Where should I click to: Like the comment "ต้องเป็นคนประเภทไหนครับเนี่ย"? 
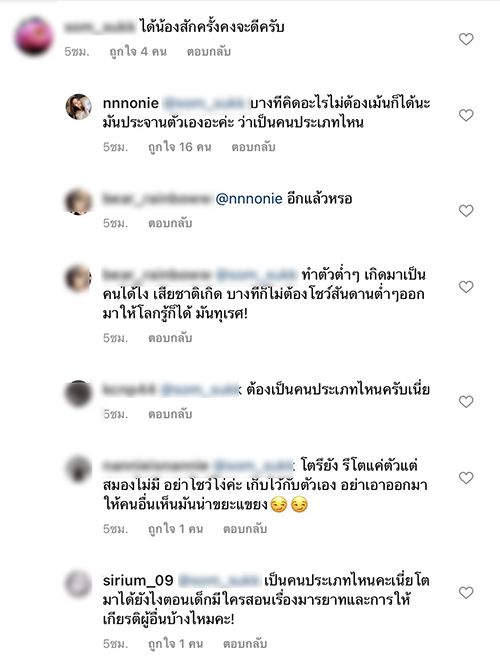coord(466,402)
